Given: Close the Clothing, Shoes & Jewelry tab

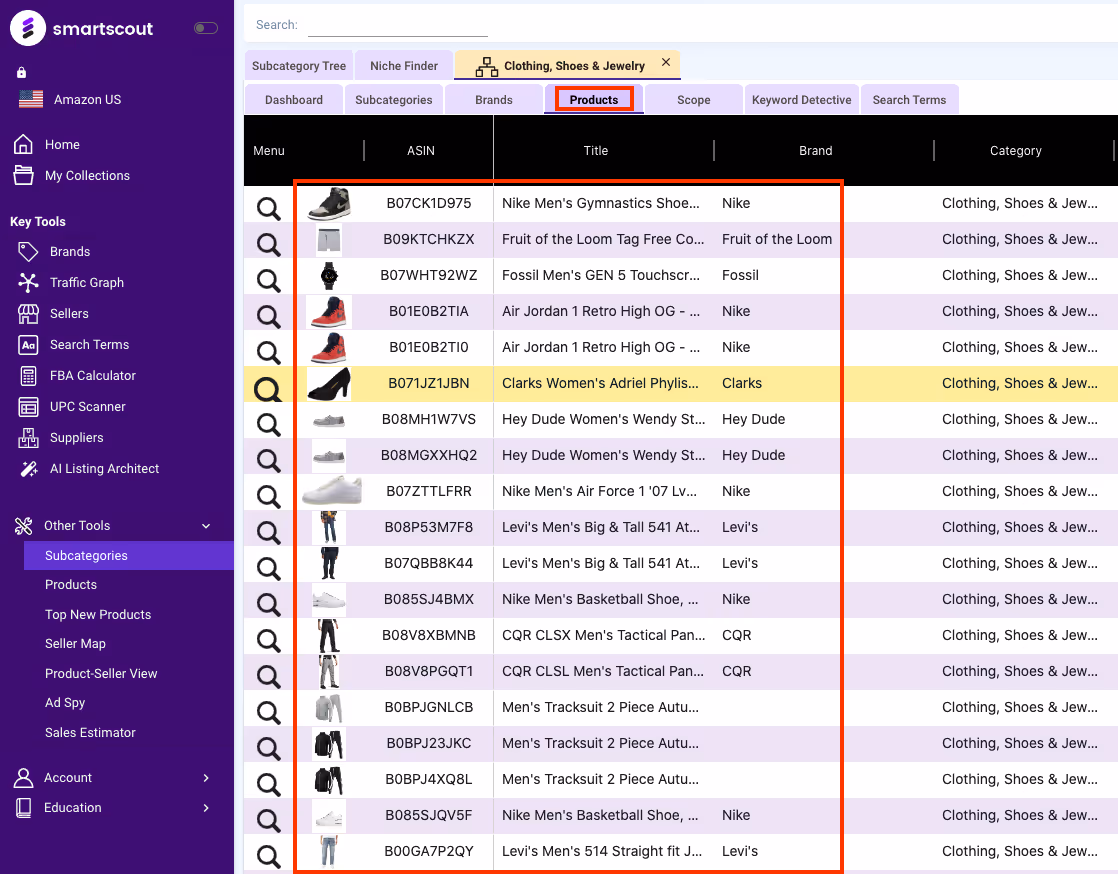Looking at the screenshot, I should tap(666, 62).
